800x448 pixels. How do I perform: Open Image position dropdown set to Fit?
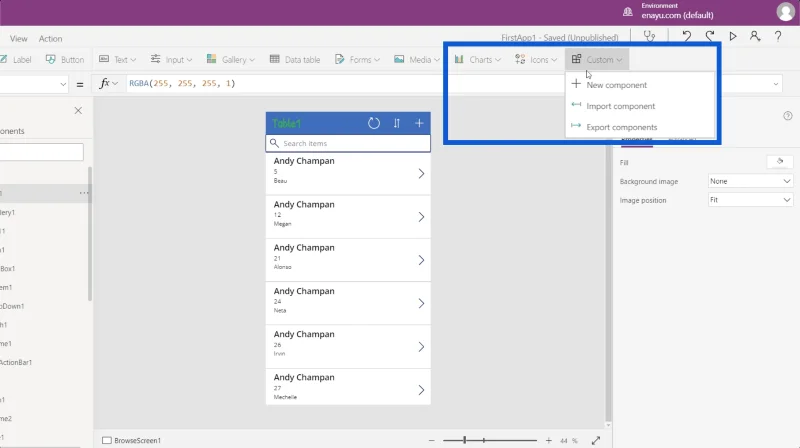750,200
